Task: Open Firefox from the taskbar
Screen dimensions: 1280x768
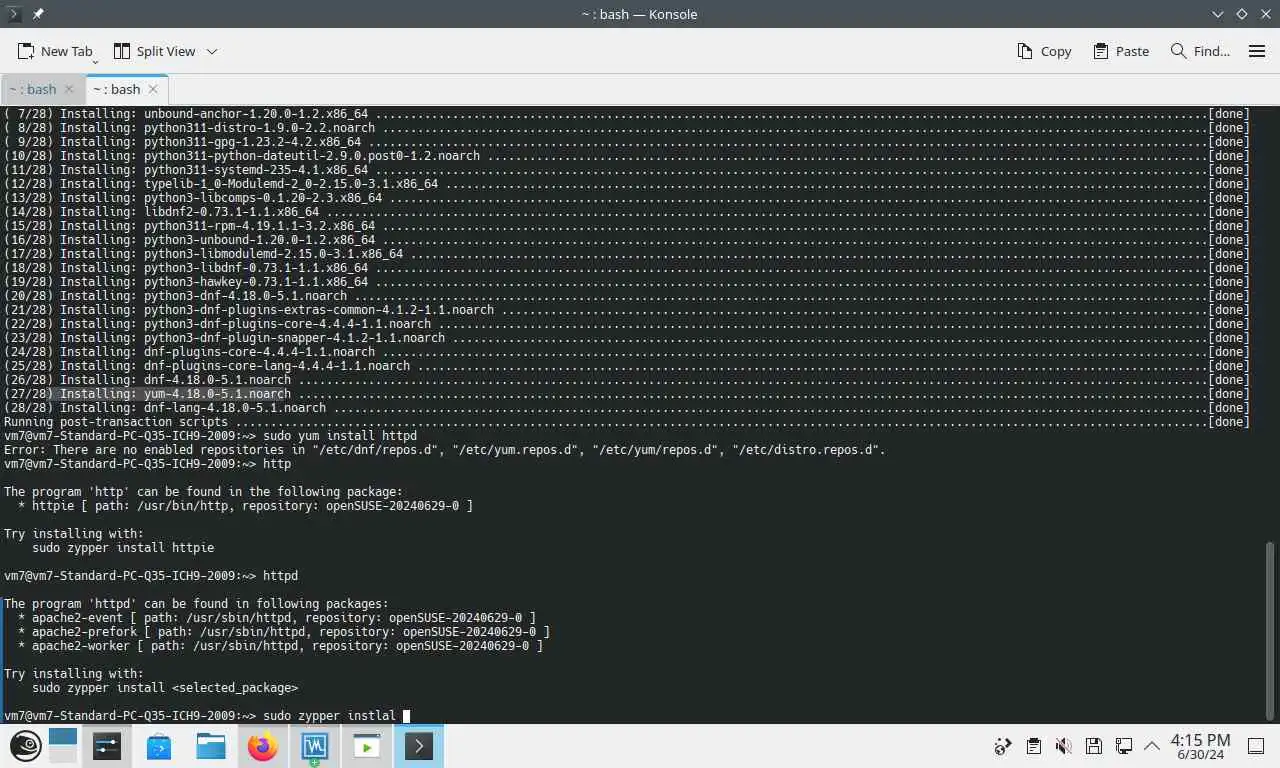Action: click(x=263, y=746)
